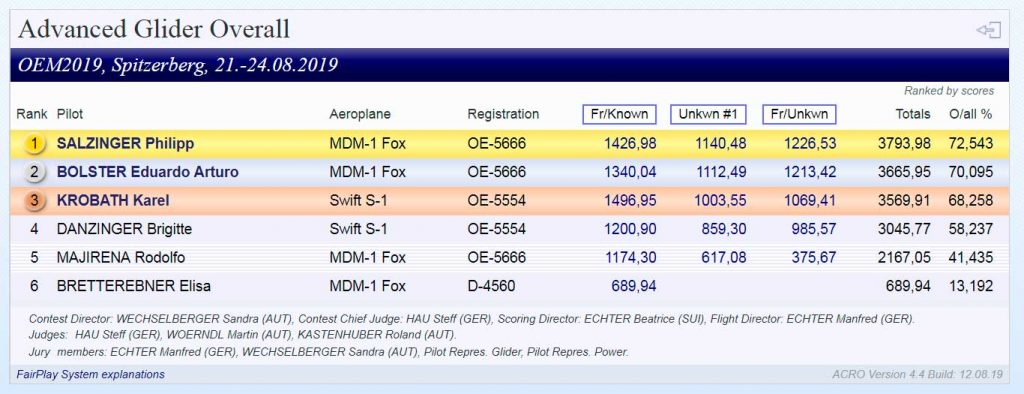The height and width of the screenshot is (394, 1024).
Task: Click the bronze rank 3 medal badge
Action: (x=35, y=201)
